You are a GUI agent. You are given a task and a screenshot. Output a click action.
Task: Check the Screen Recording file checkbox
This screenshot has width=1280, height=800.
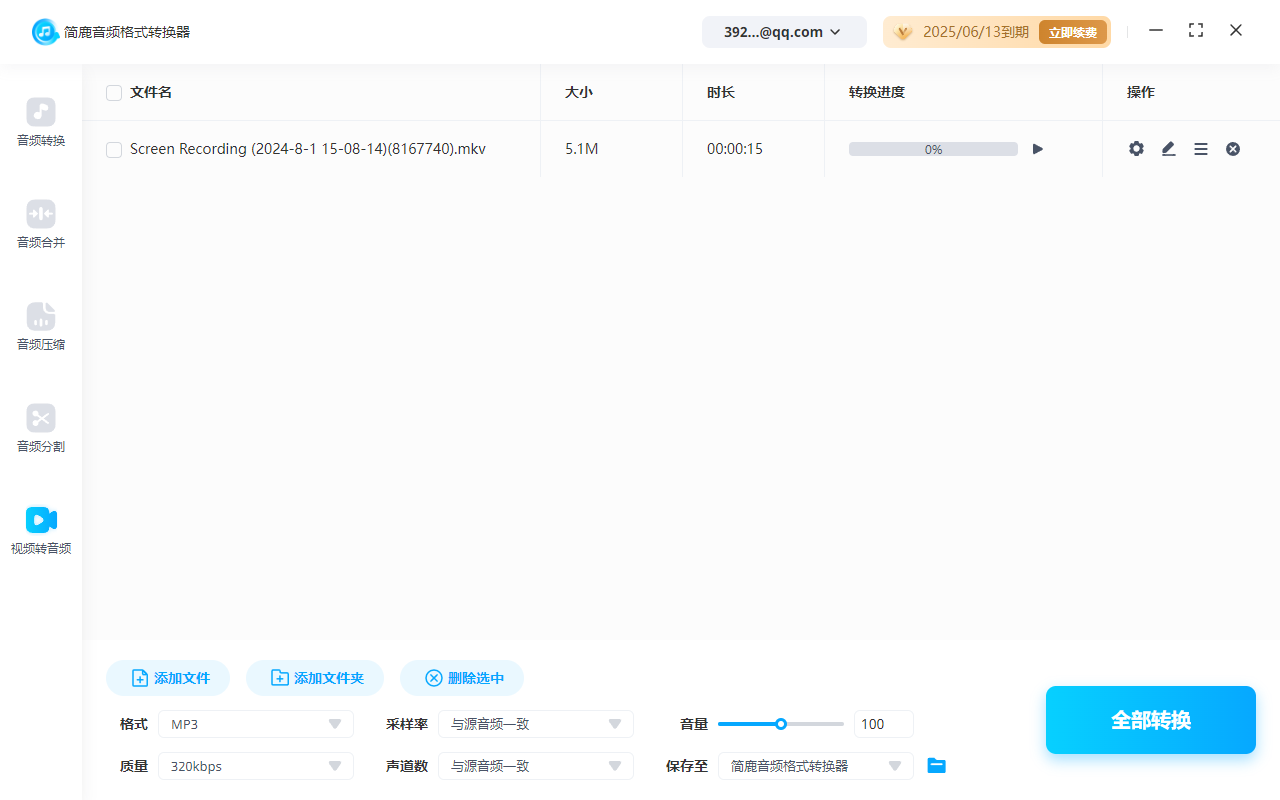point(114,149)
